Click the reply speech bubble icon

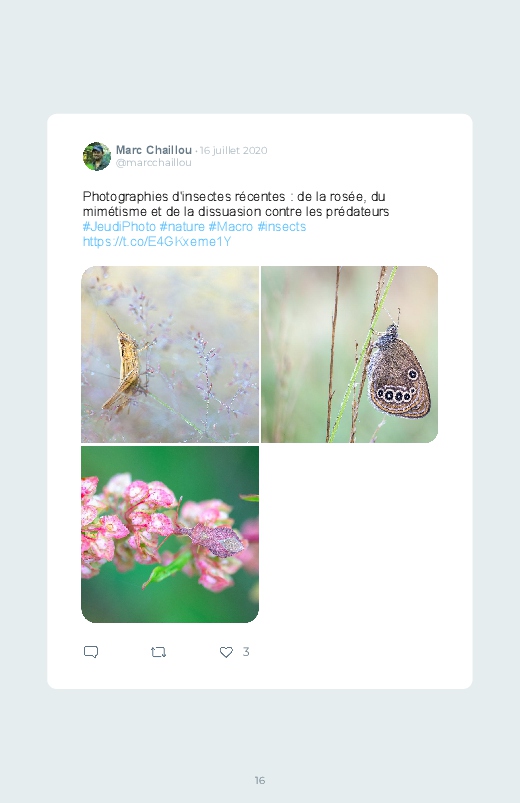(91, 652)
